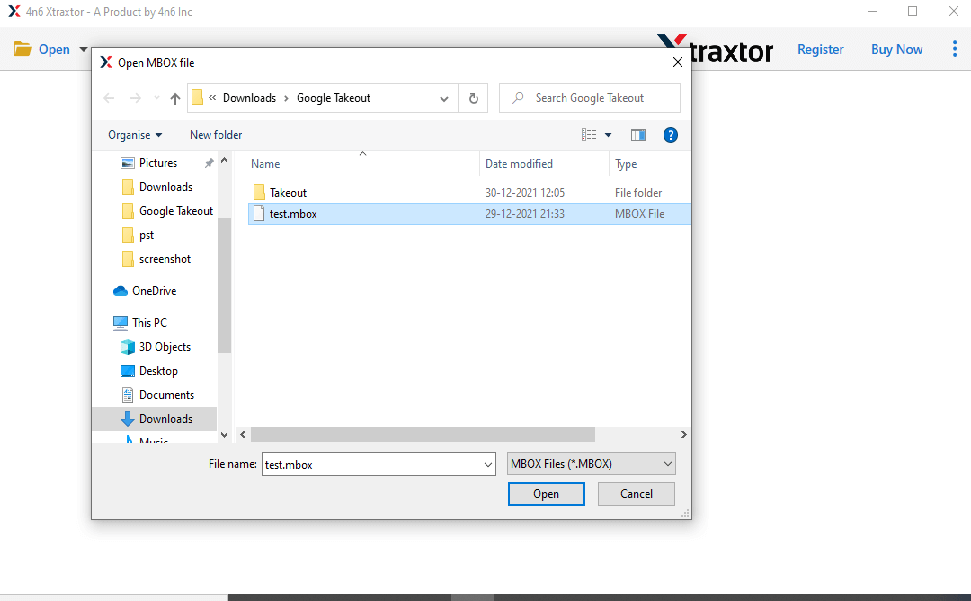Open the MBOX Files type filter dropdown
Screen dimensions: 971x601
591,464
